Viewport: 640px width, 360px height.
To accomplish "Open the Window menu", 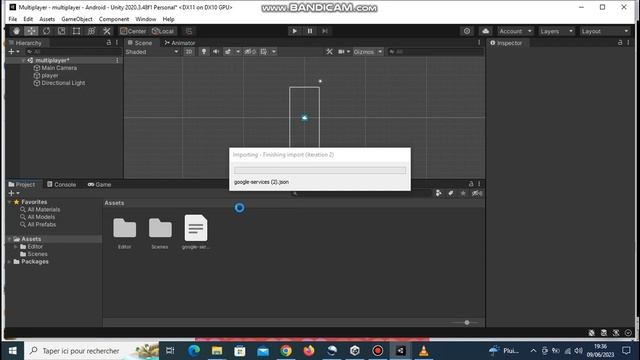I will 146,19.
